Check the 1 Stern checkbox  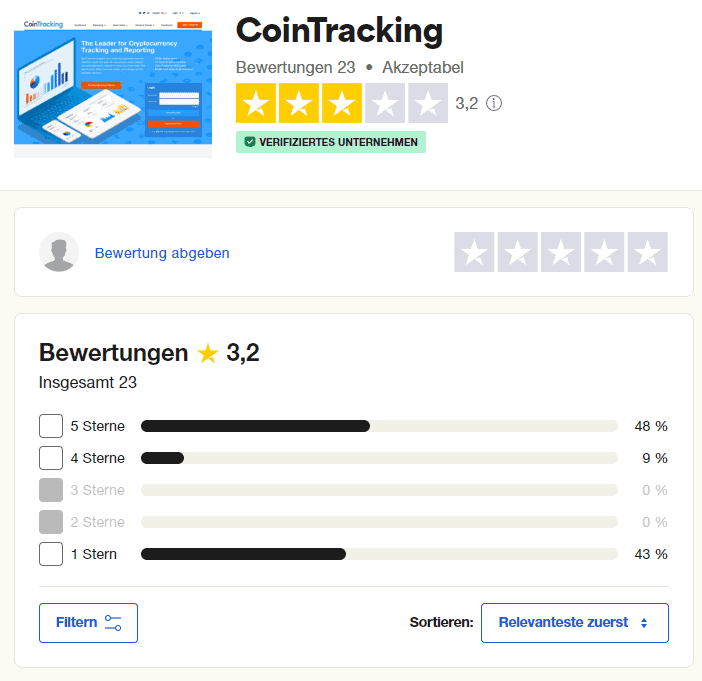pyautogui.click(x=51, y=554)
